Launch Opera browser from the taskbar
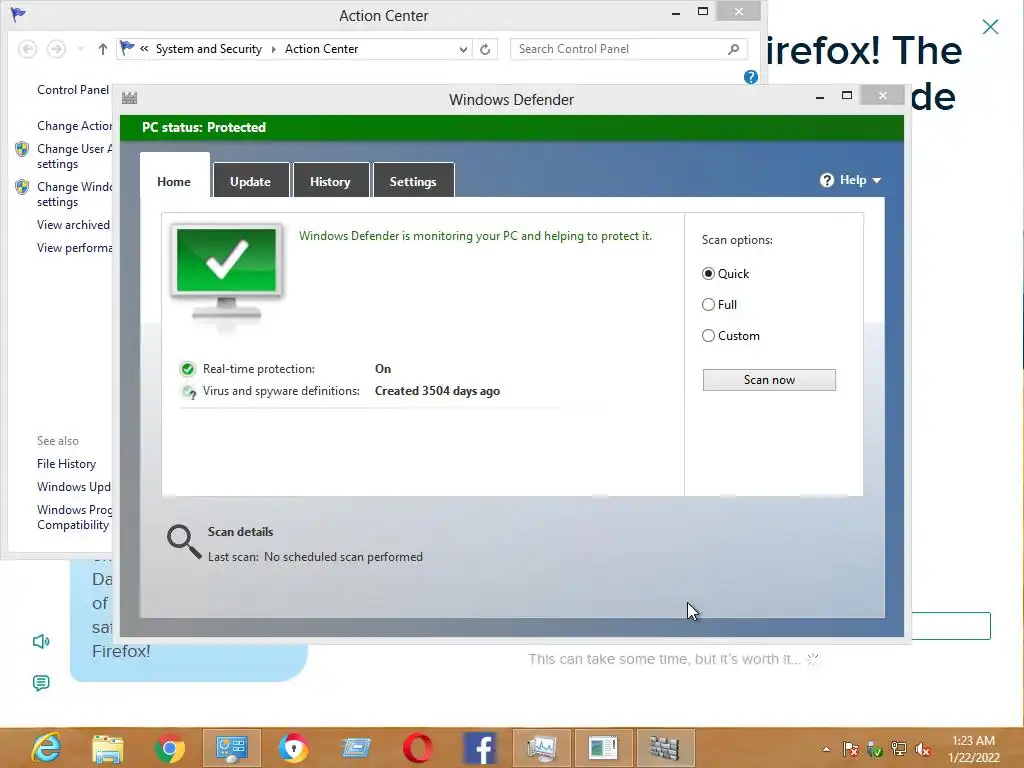This screenshot has width=1024, height=768. [x=418, y=748]
